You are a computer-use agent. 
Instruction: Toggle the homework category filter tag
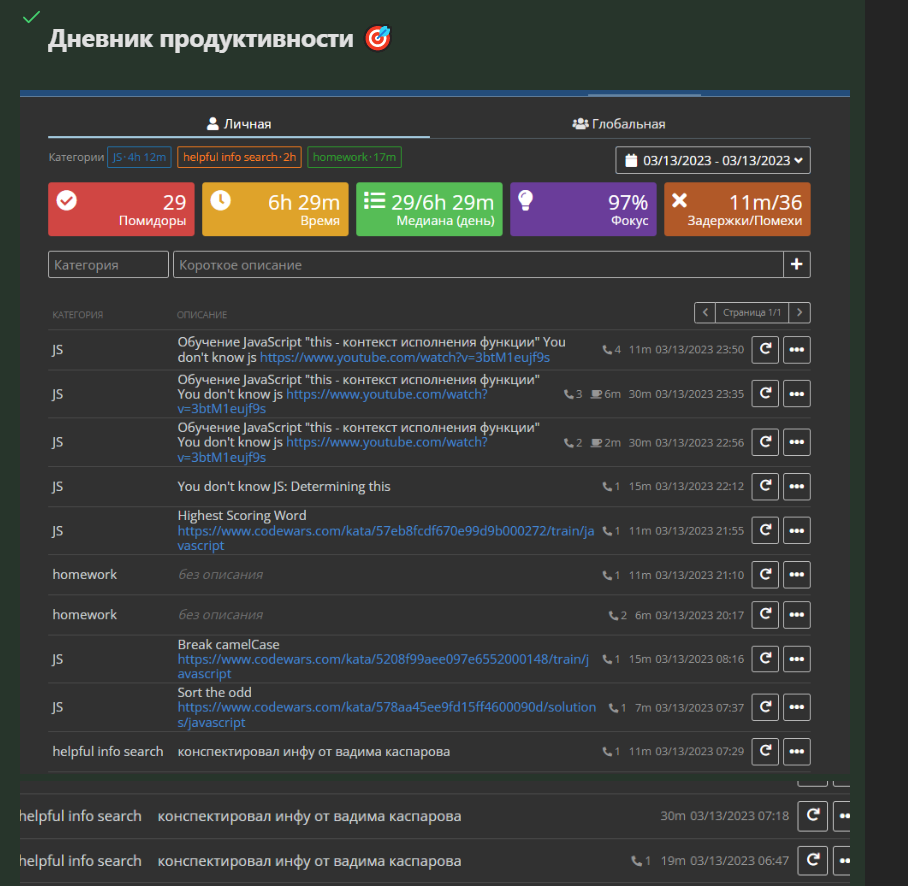coord(354,157)
